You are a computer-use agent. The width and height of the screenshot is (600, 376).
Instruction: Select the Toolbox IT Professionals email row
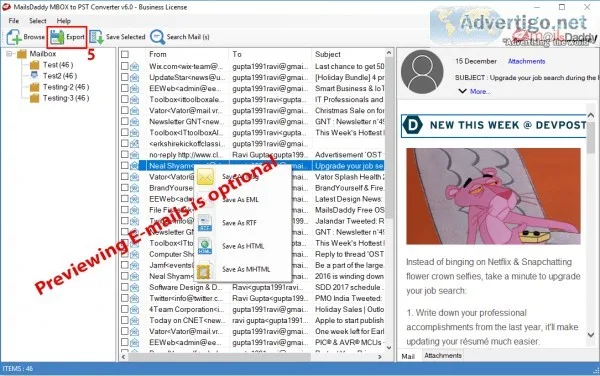[253, 99]
